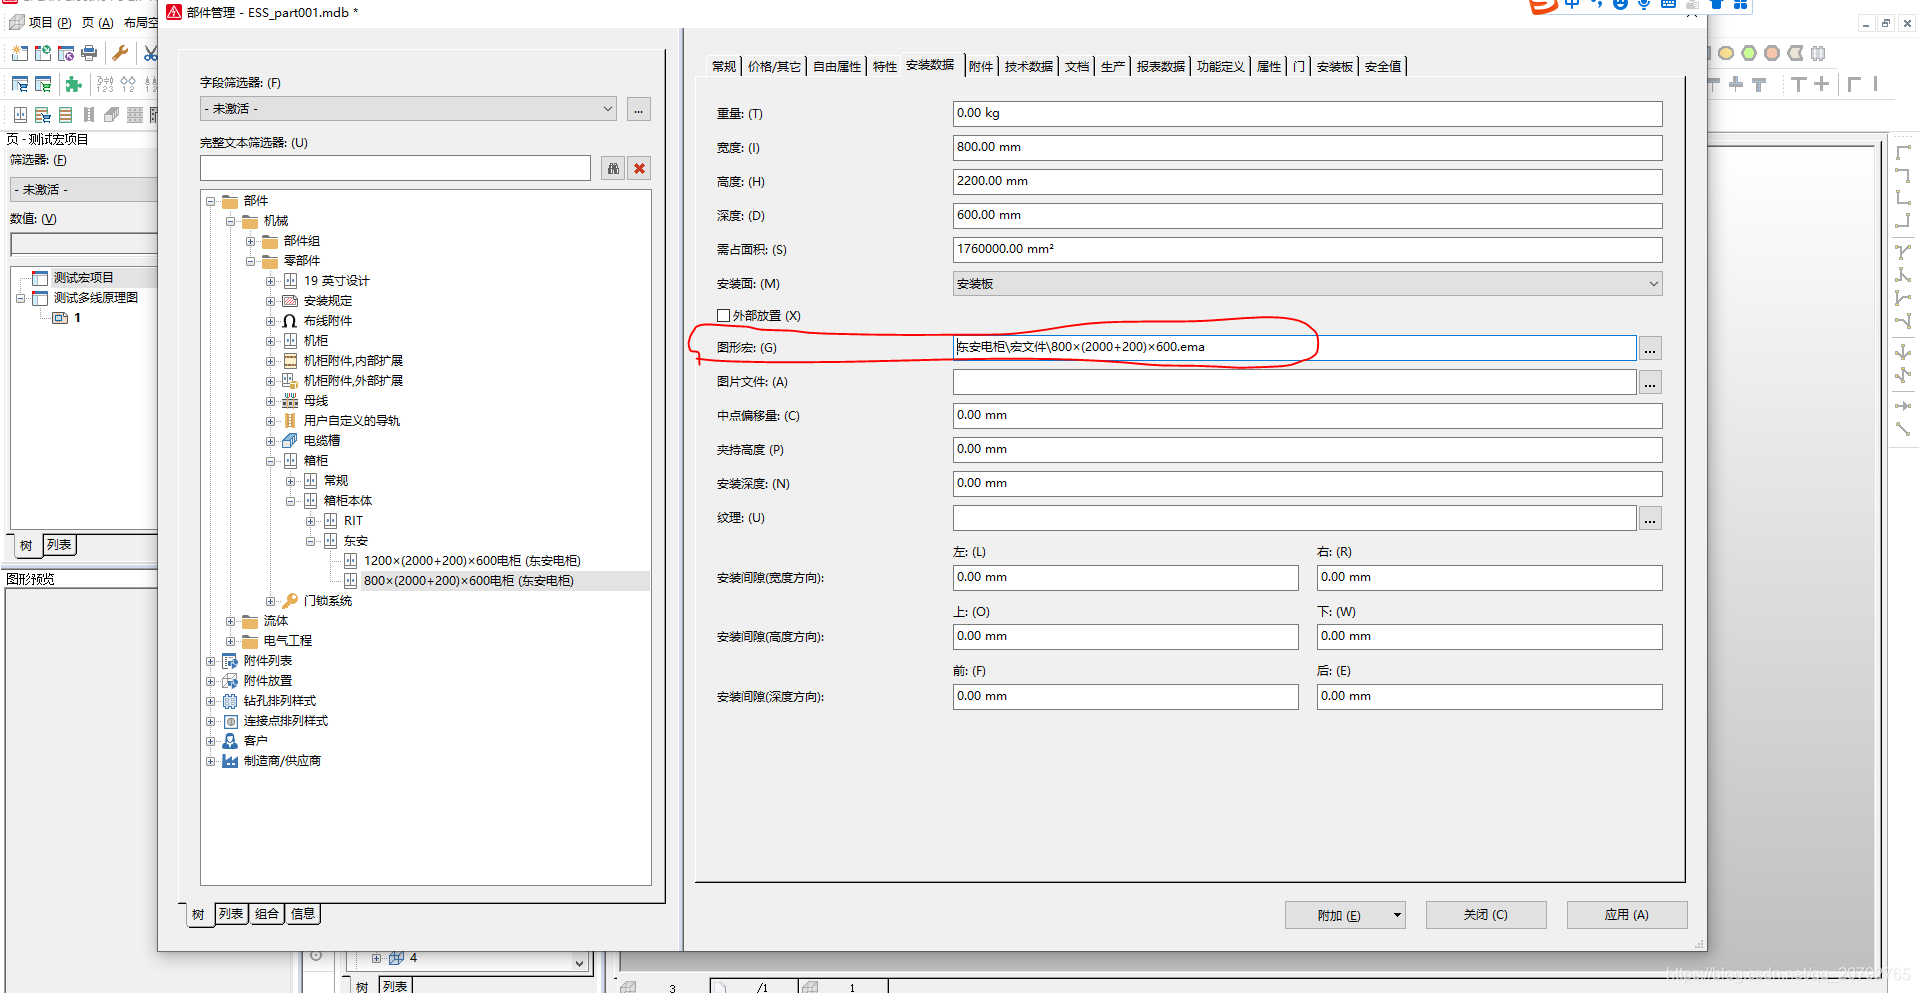1920x993 pixels.
Task: Enable the 外部放置 checkbox
Action: click(x=723, y=316)
